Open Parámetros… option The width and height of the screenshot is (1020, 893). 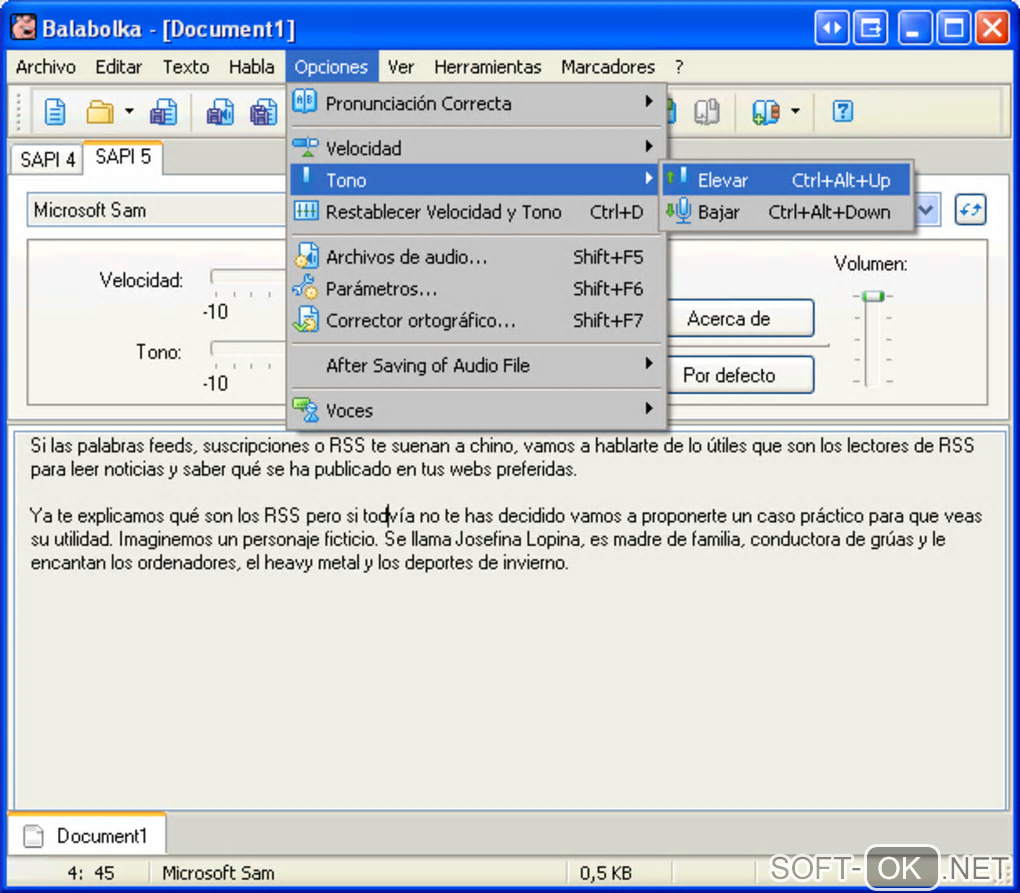point(474,288)
